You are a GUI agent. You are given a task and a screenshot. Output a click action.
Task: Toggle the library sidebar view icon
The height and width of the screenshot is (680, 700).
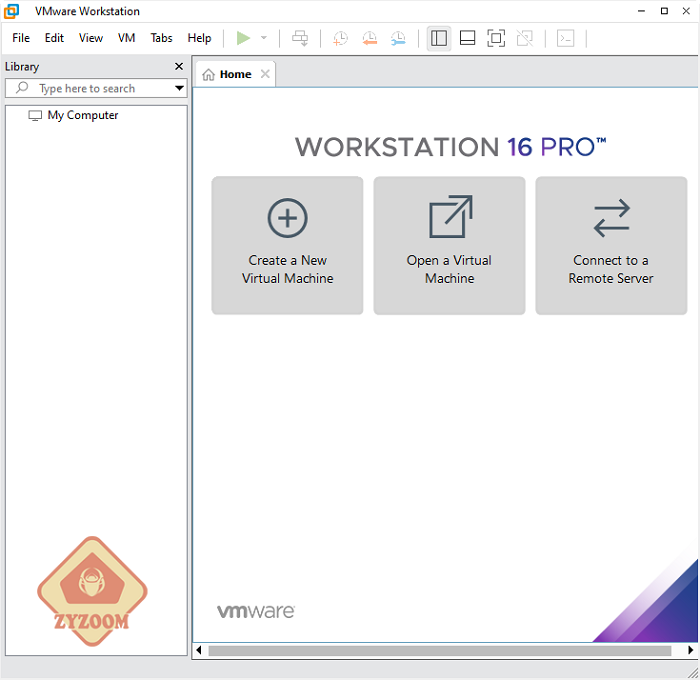439,38
